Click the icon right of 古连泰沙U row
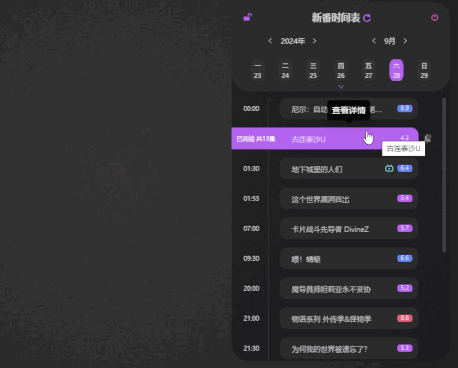Viewport: 458px width, 368px height. coord(428,138)
